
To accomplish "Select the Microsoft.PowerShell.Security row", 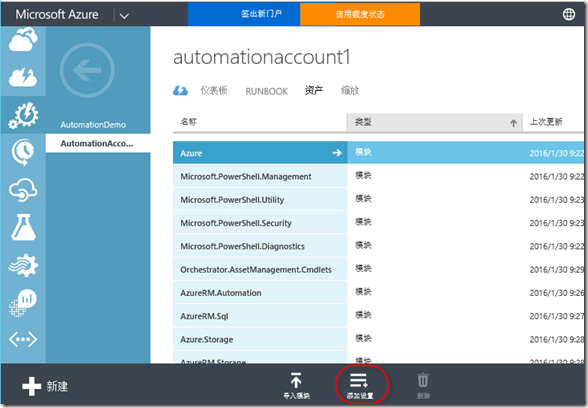I will point(378,223).
